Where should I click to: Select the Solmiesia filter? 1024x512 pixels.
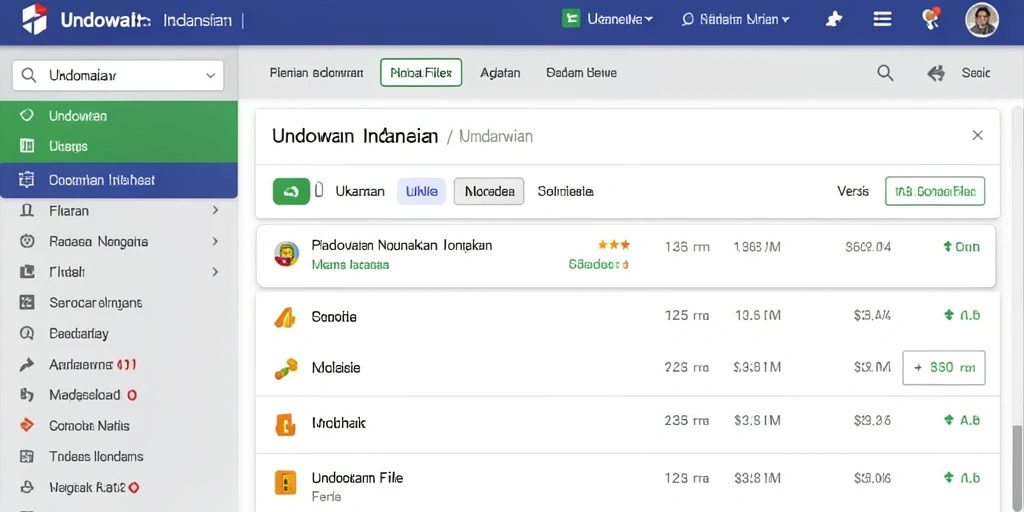566,191
